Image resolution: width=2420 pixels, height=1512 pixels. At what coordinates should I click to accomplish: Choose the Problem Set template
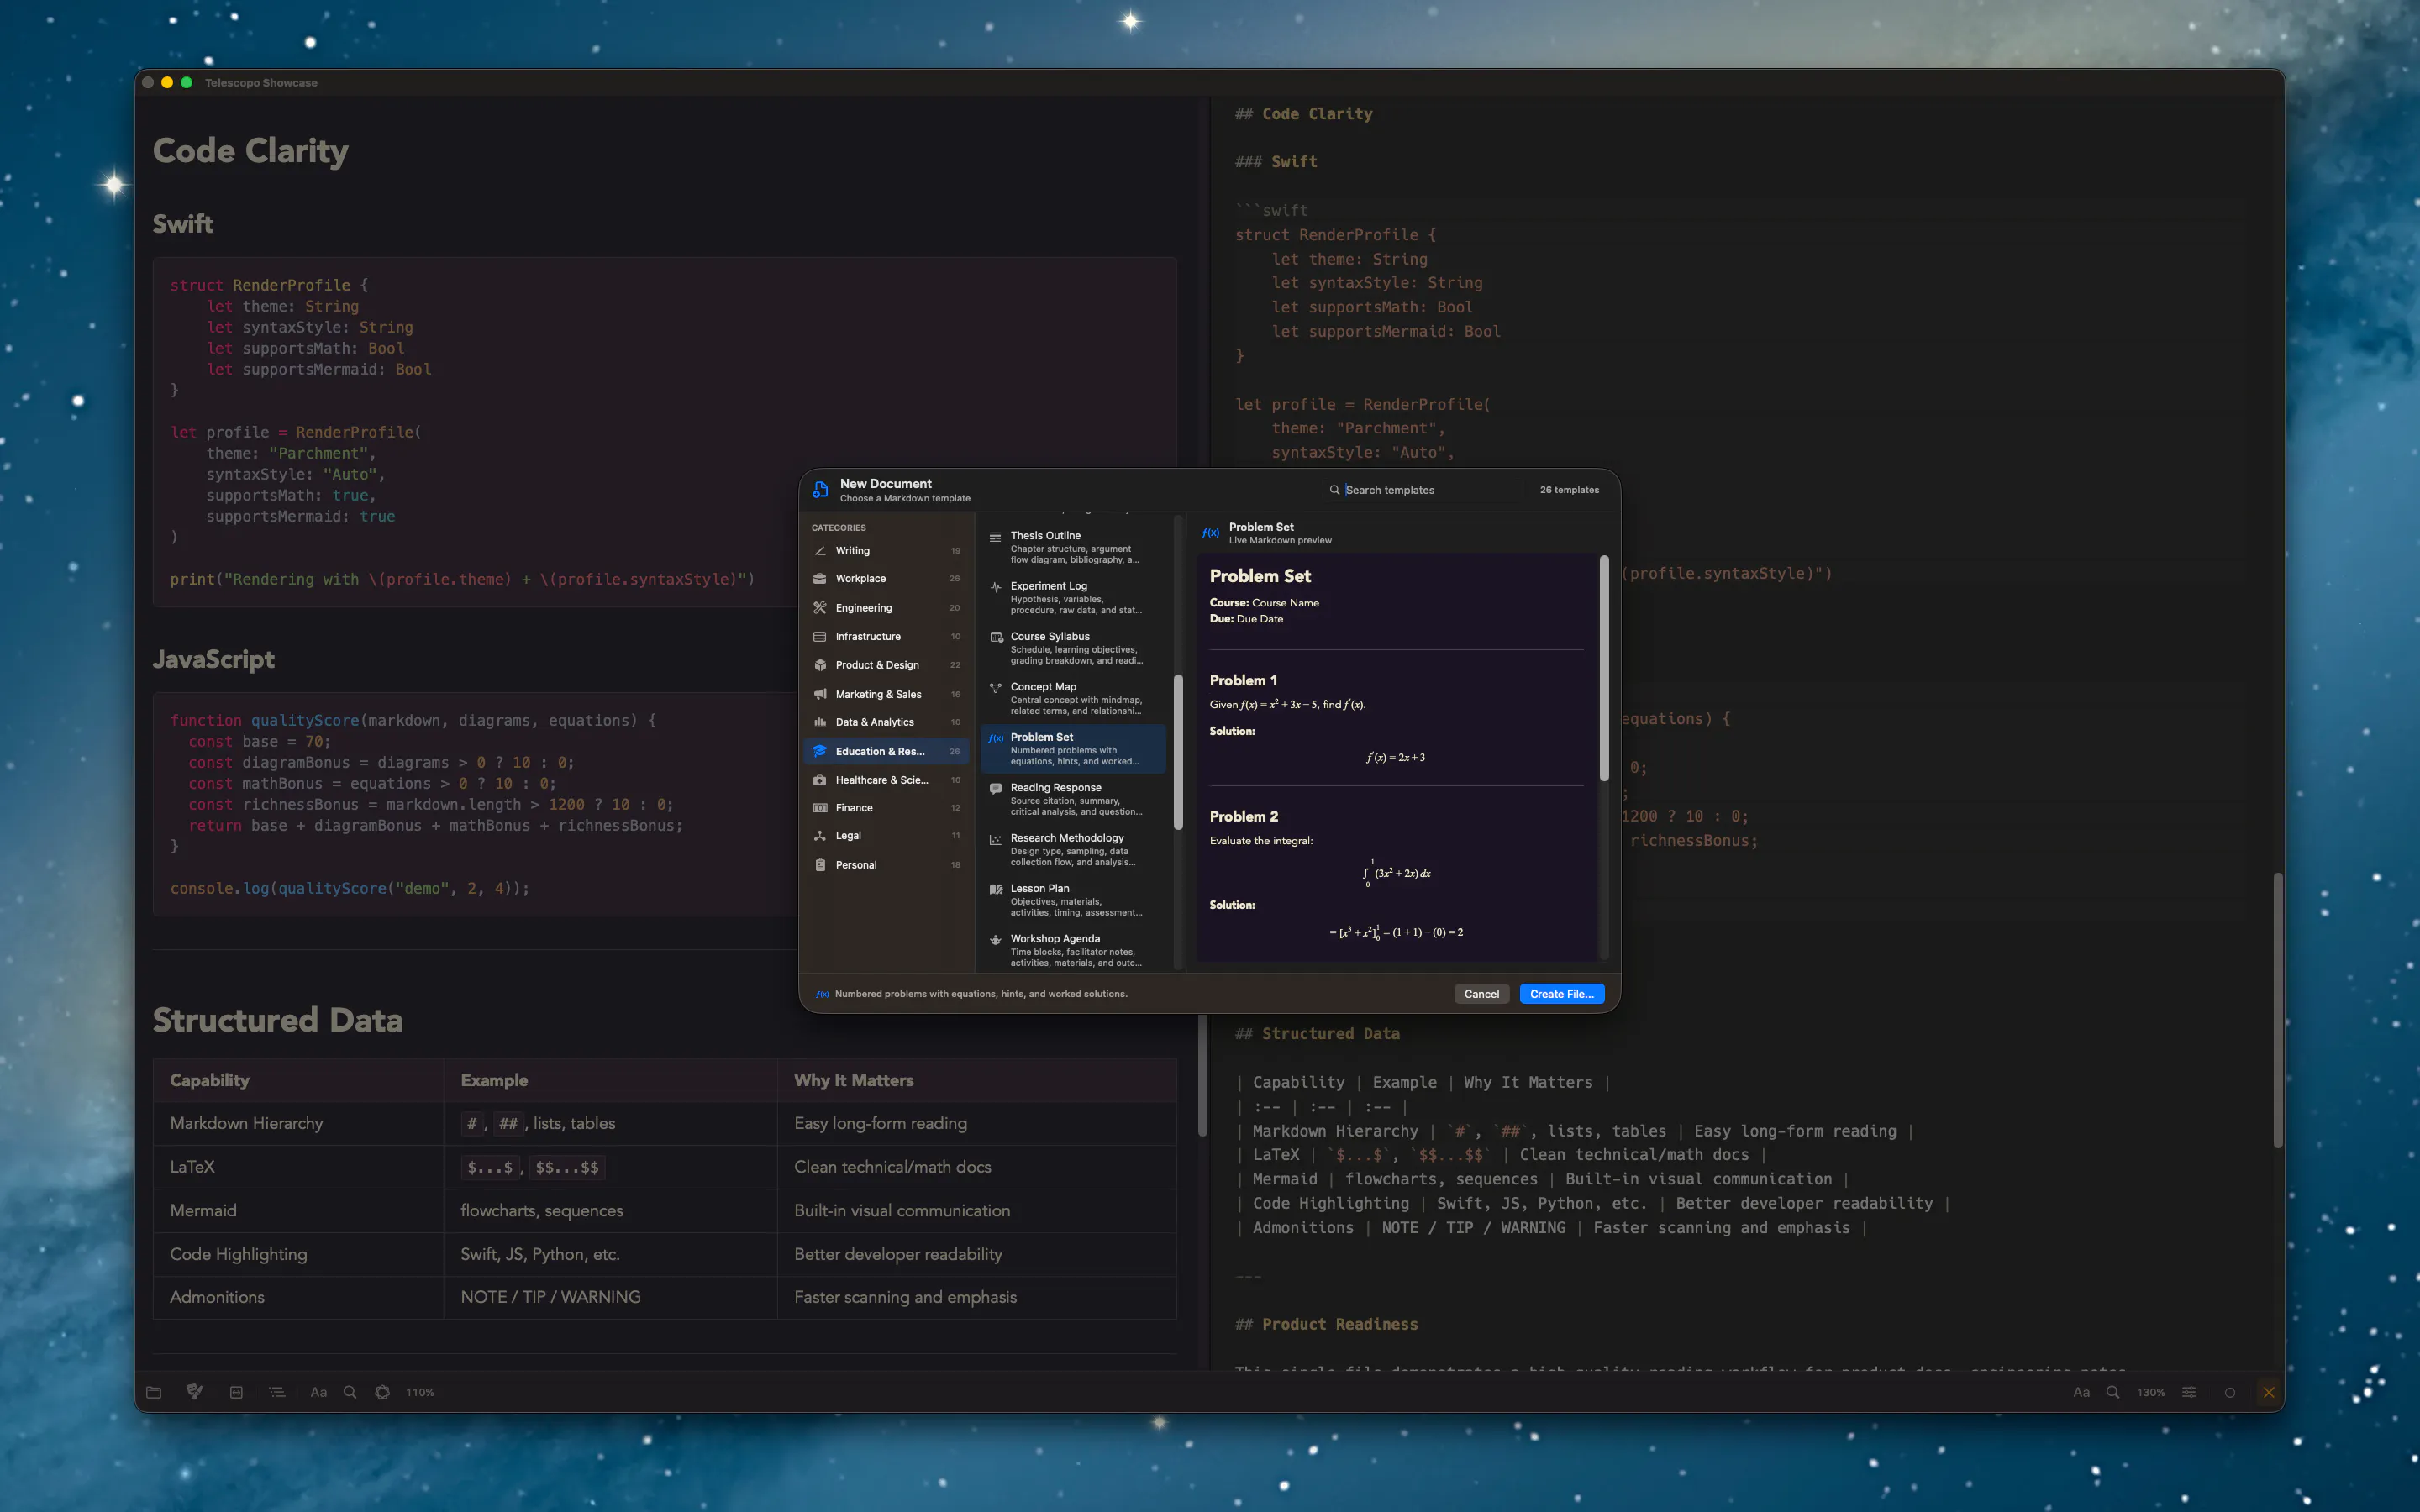(1073, 749)
